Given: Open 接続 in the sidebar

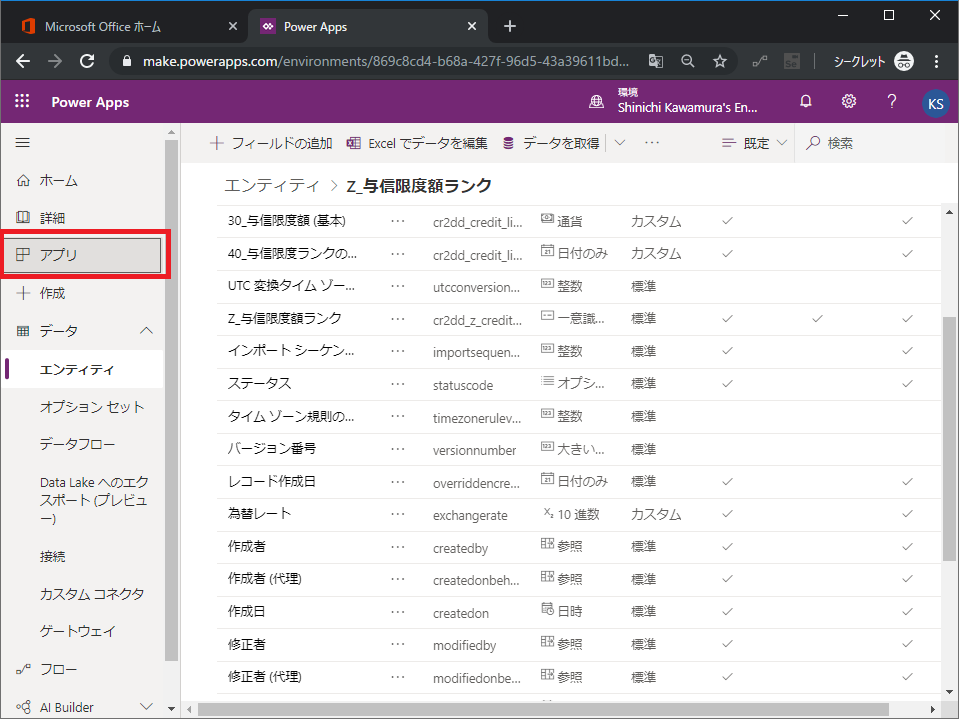Looking at the screenshot, I should [x=53, y=556].
